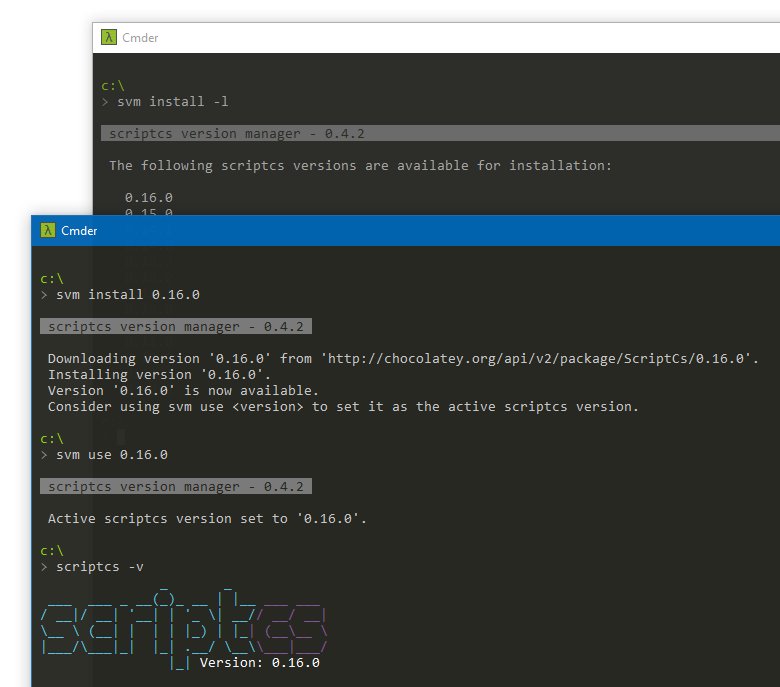Click the "Version '0.16.0' is now available." line
Screen dimensions: 780x687
pyautogui.click(x=183, y=391)
